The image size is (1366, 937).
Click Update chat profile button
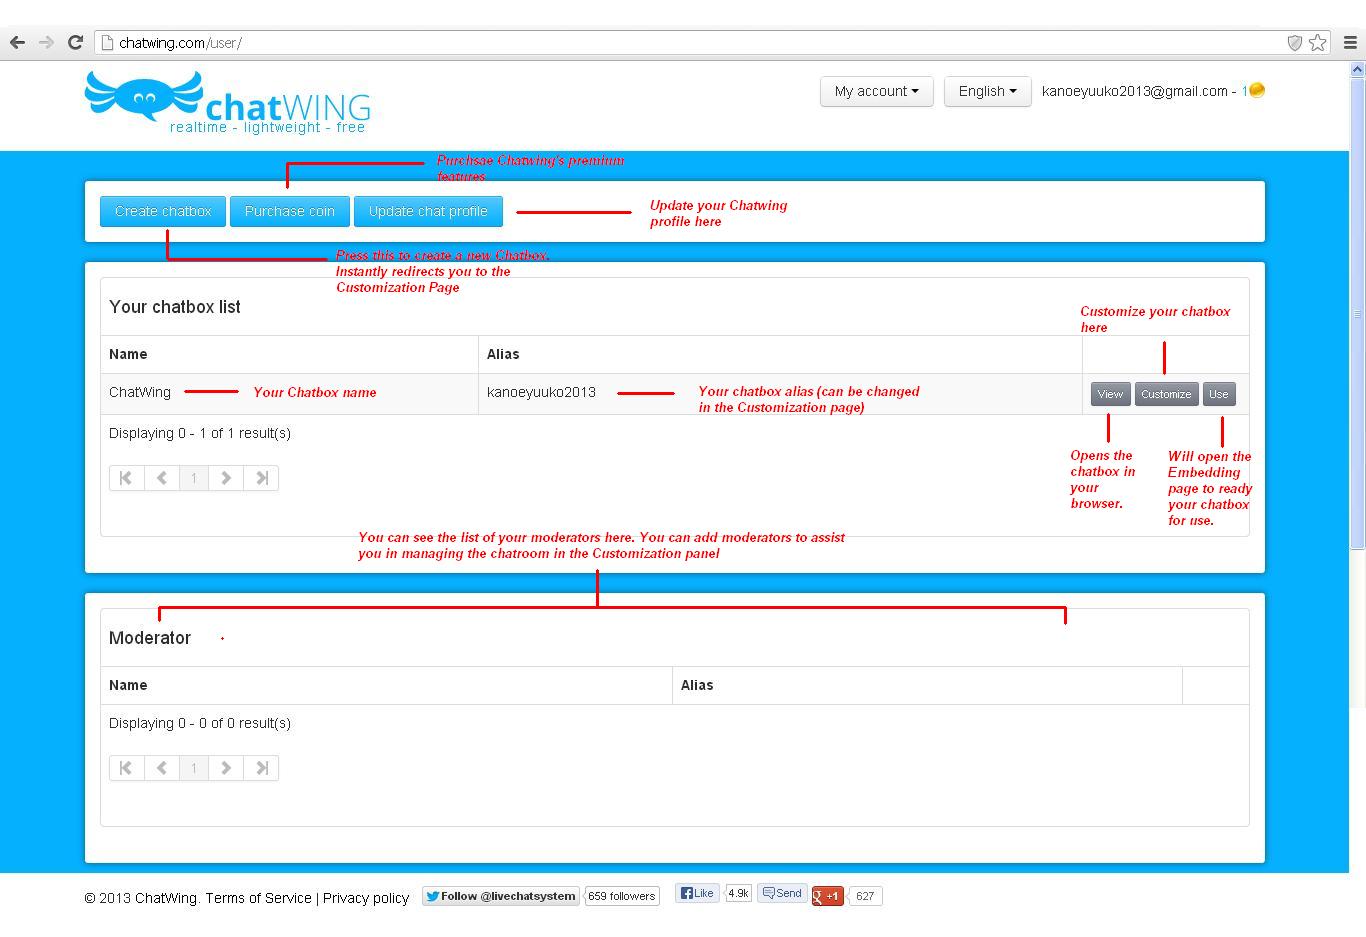pos(428,211)
